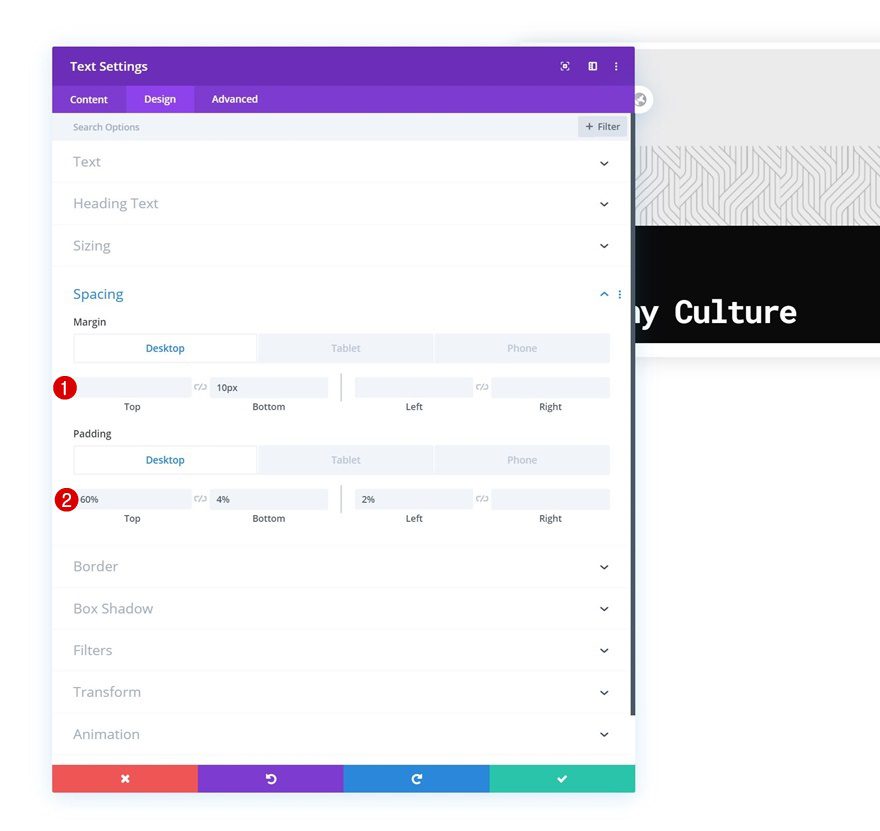Click the preview icon in the title bar
The height and width of the screenshot is (831, 880).
point(564,66)
